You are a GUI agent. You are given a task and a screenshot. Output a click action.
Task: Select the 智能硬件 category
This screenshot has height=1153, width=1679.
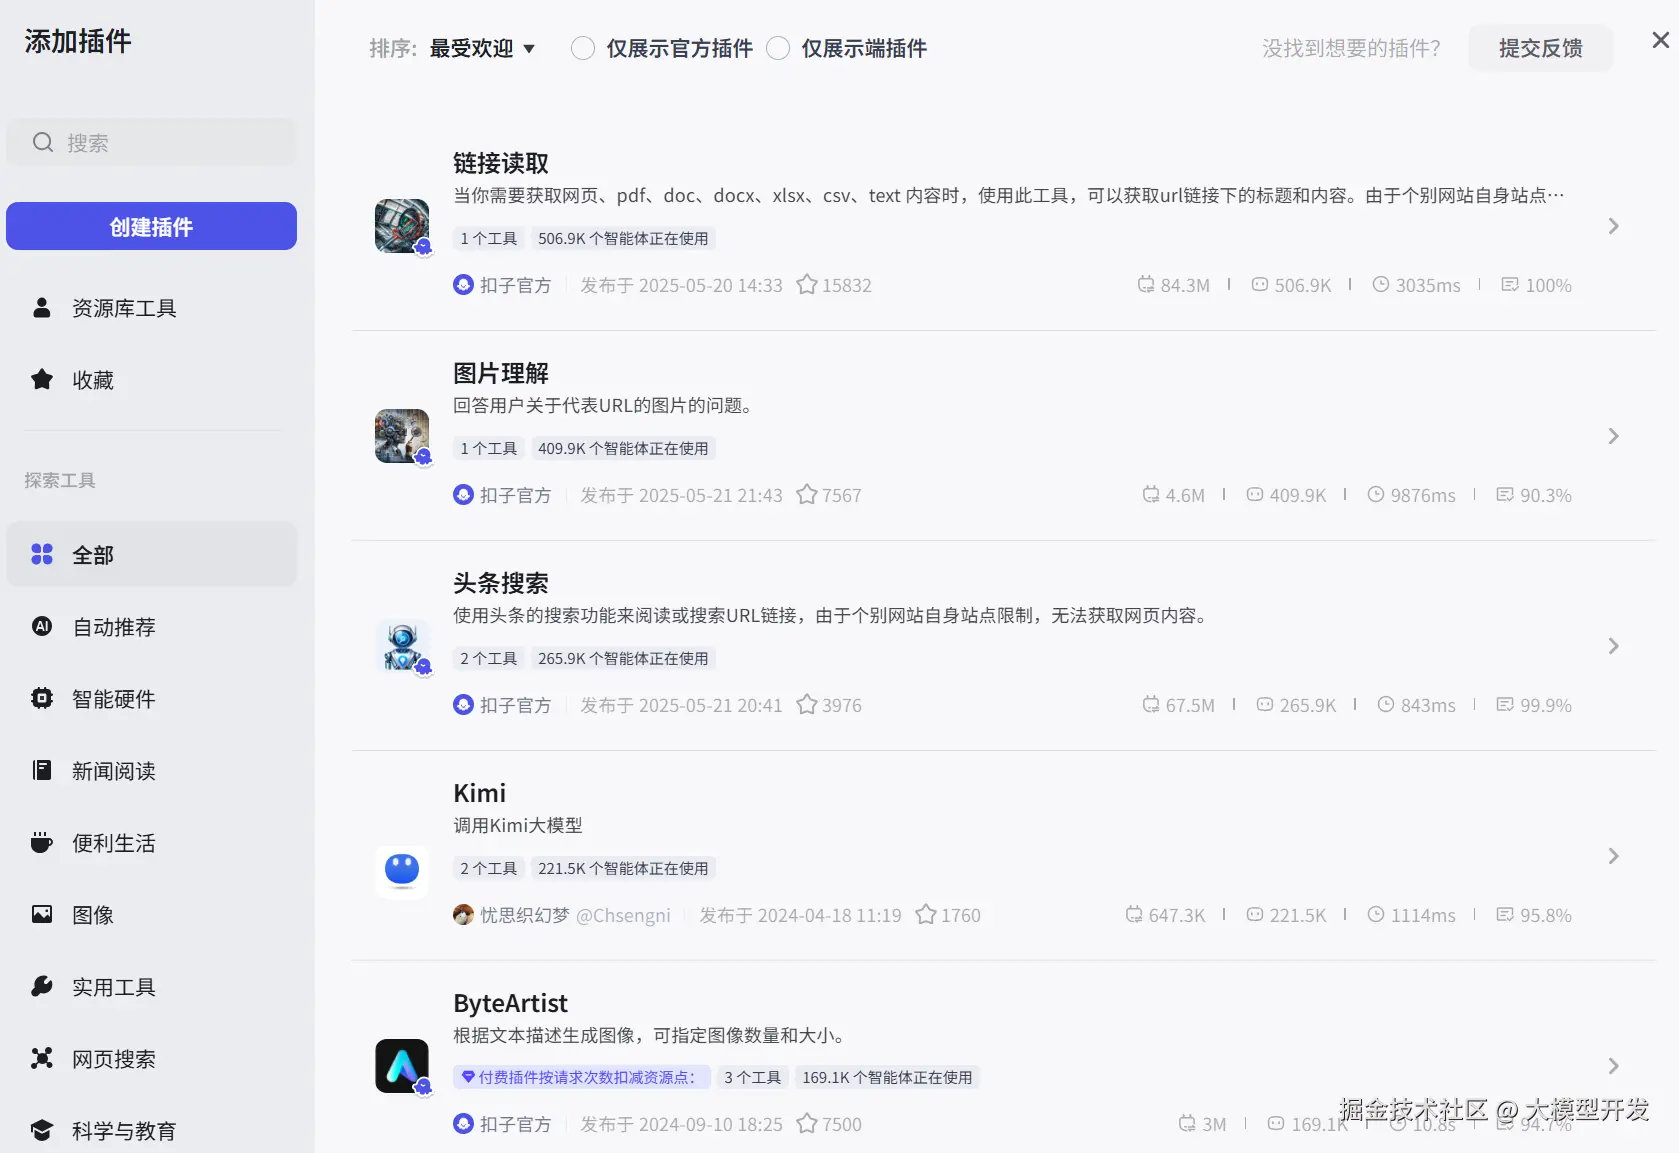(151, 698)
